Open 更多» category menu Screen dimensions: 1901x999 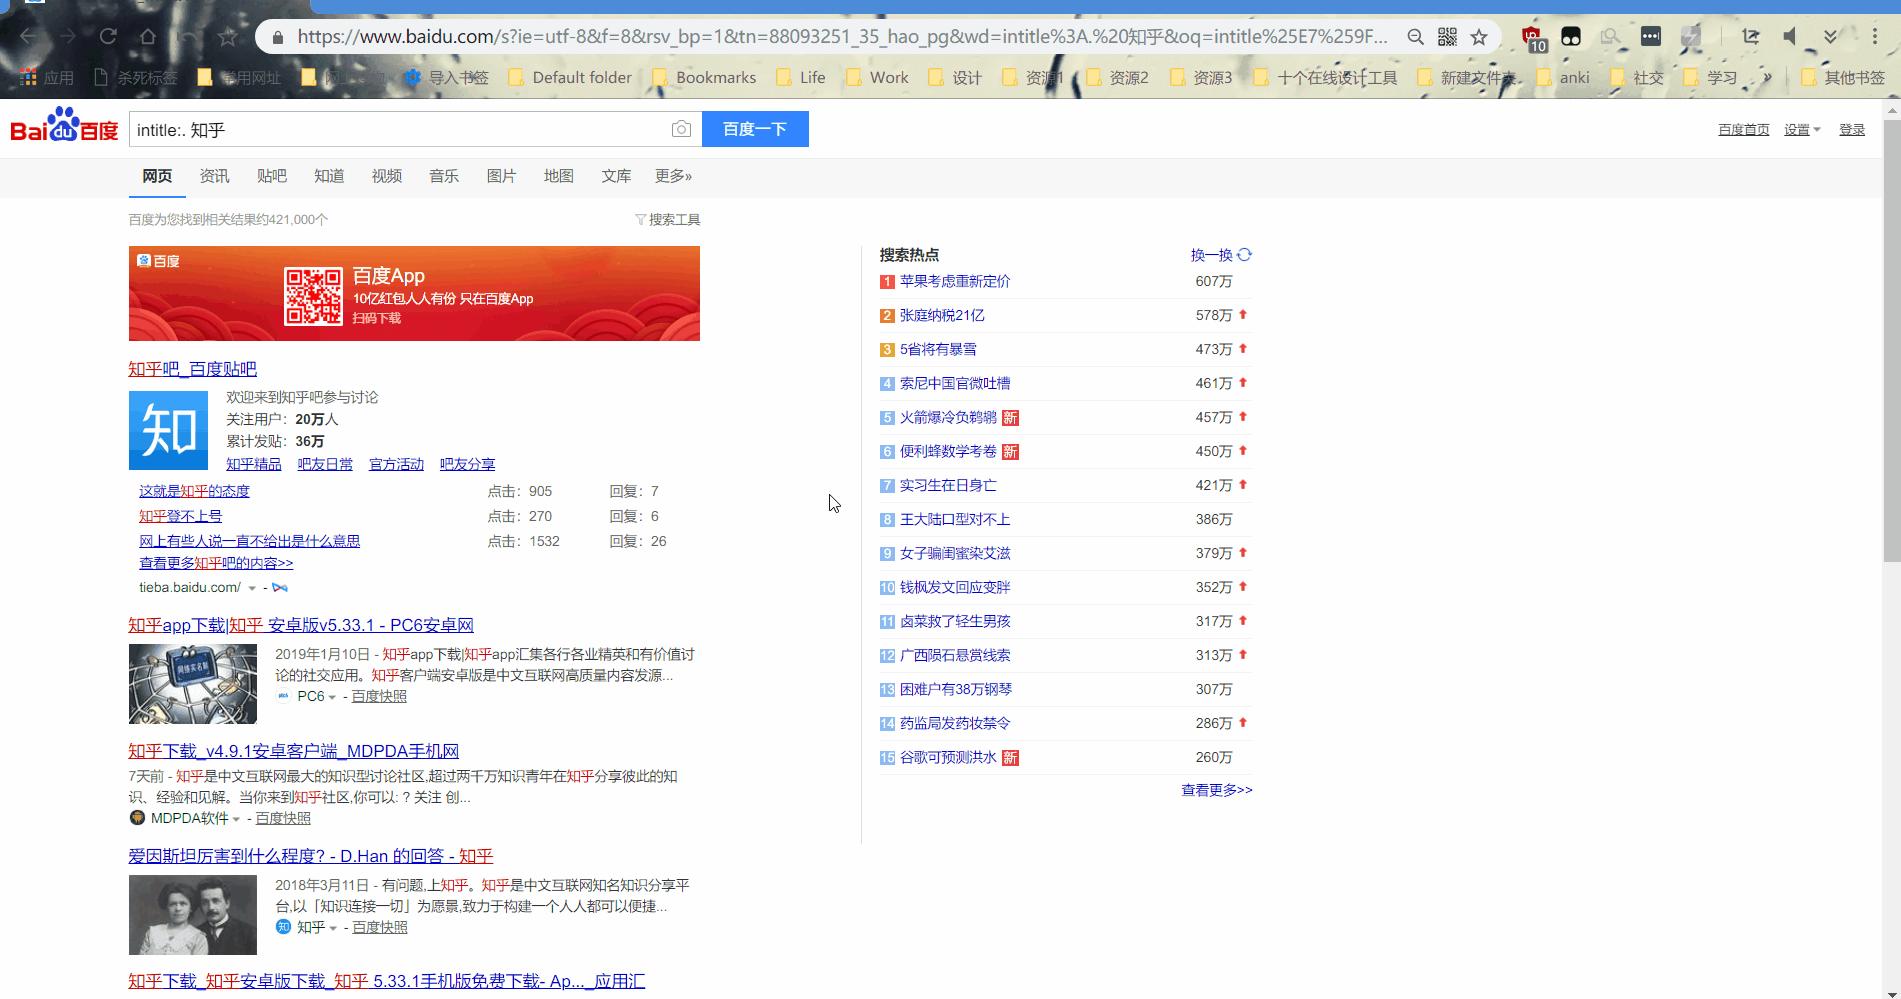[x=673, y=176]
